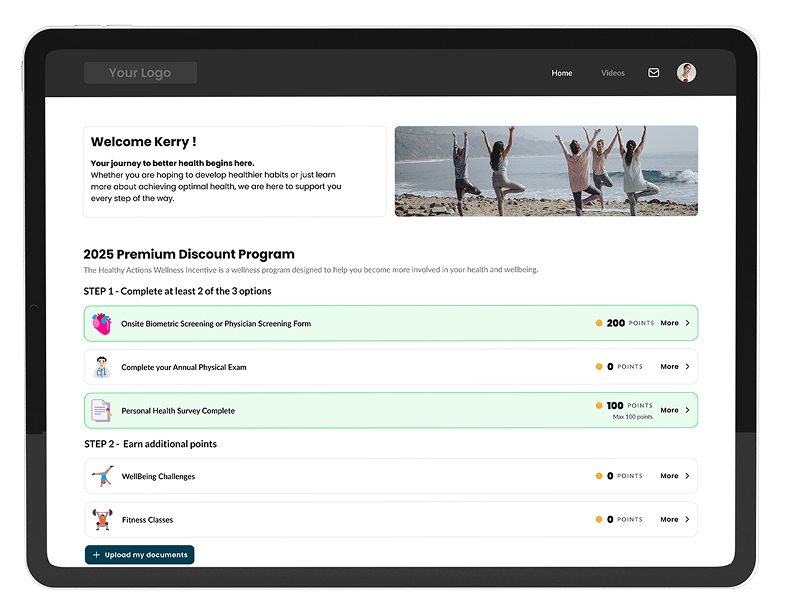Viewport: 785px width, 615px height.
Task: Click Upload my documents button
Action: [x=140, y=555]
